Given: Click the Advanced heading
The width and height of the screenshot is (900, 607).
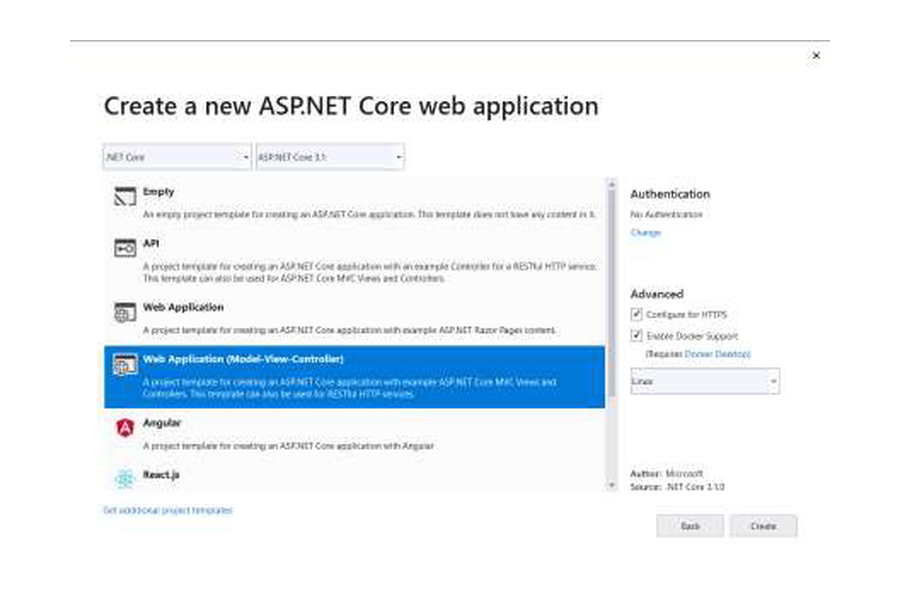Looking at the screenshot, I should pyautogui.click(x=657, y=294).
